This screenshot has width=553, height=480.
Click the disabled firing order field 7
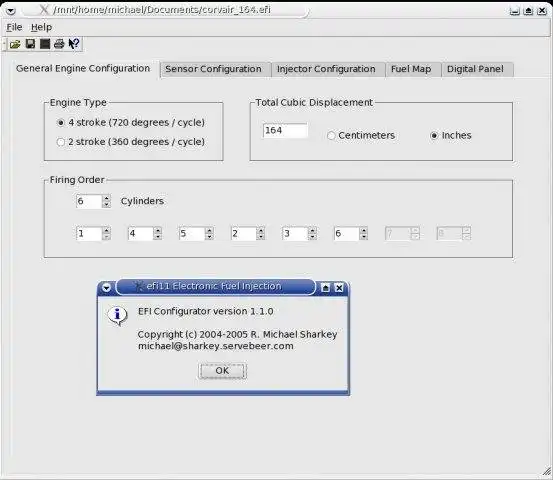pyautogui.click(x=398, y=233)
